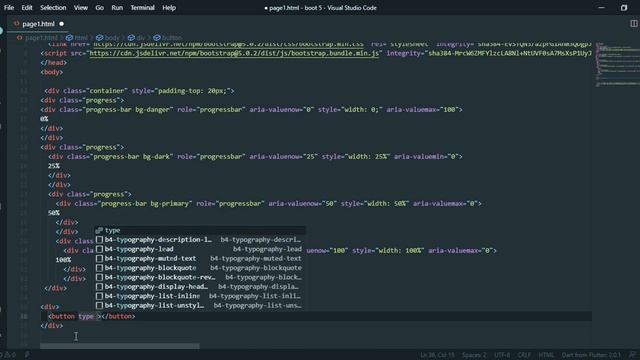Click the split editor icon
This screenshot has width=640, height=360.
pyautogui.click(x=633, y=24)
